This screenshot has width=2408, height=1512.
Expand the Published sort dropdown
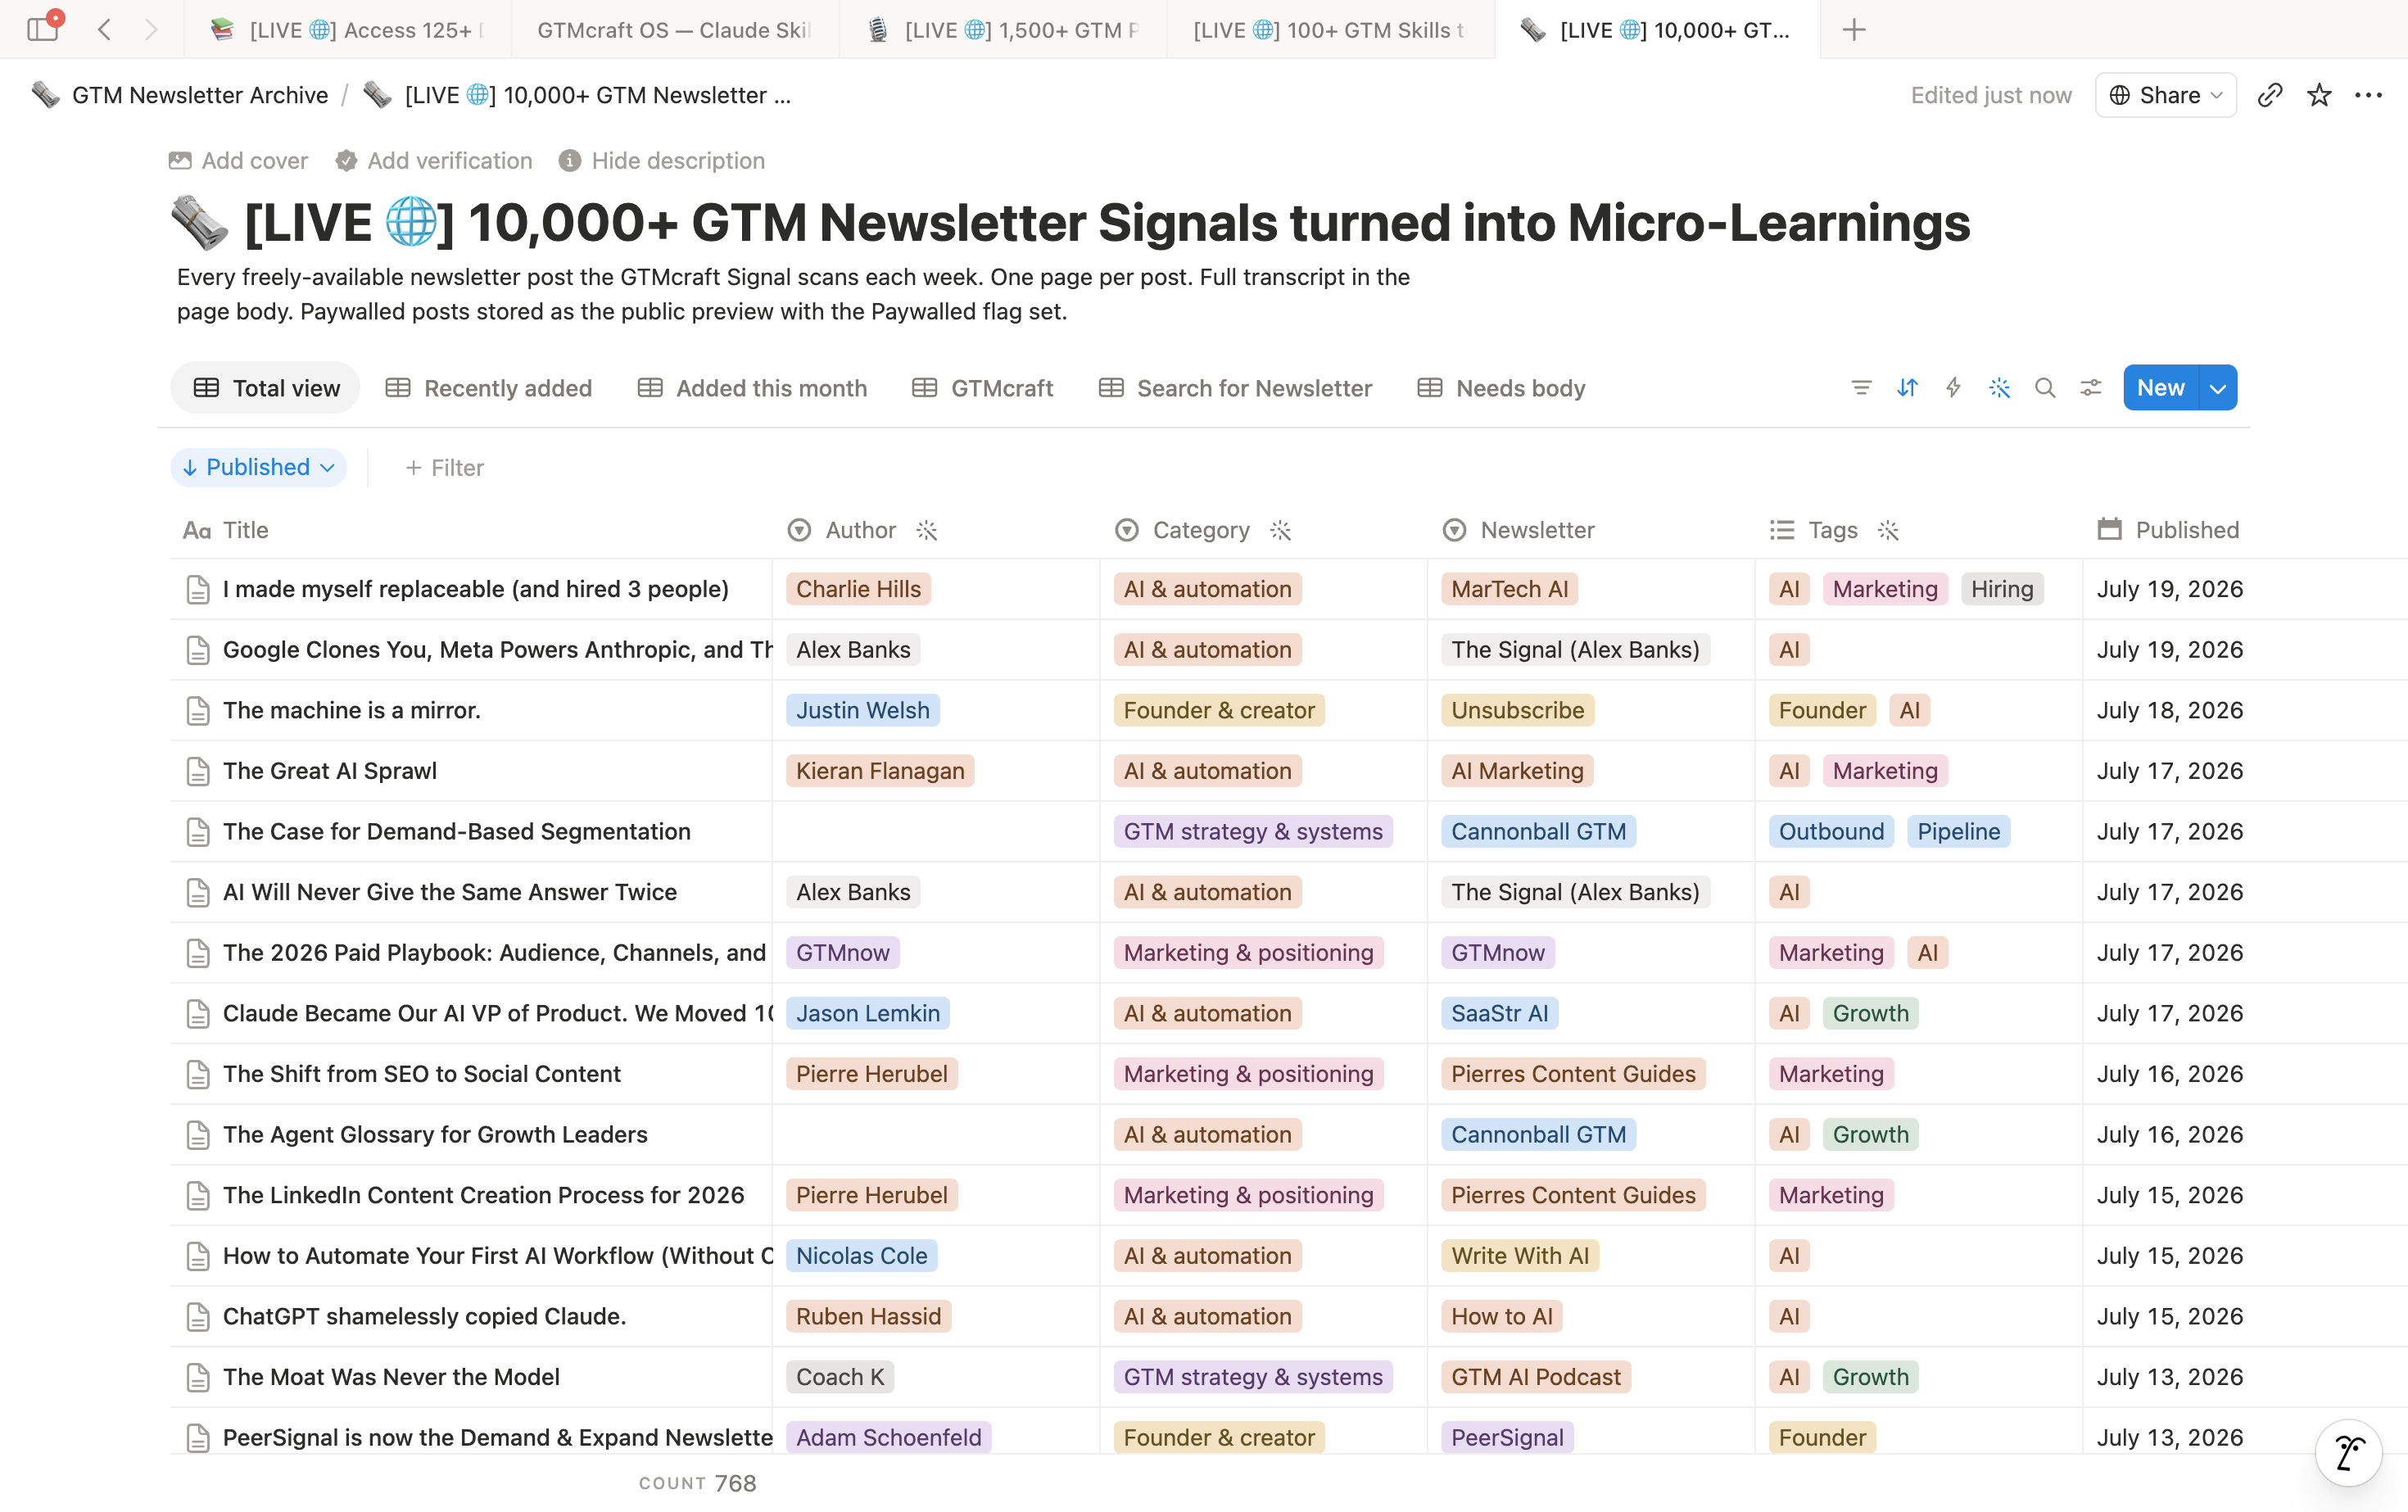(259, 467)
